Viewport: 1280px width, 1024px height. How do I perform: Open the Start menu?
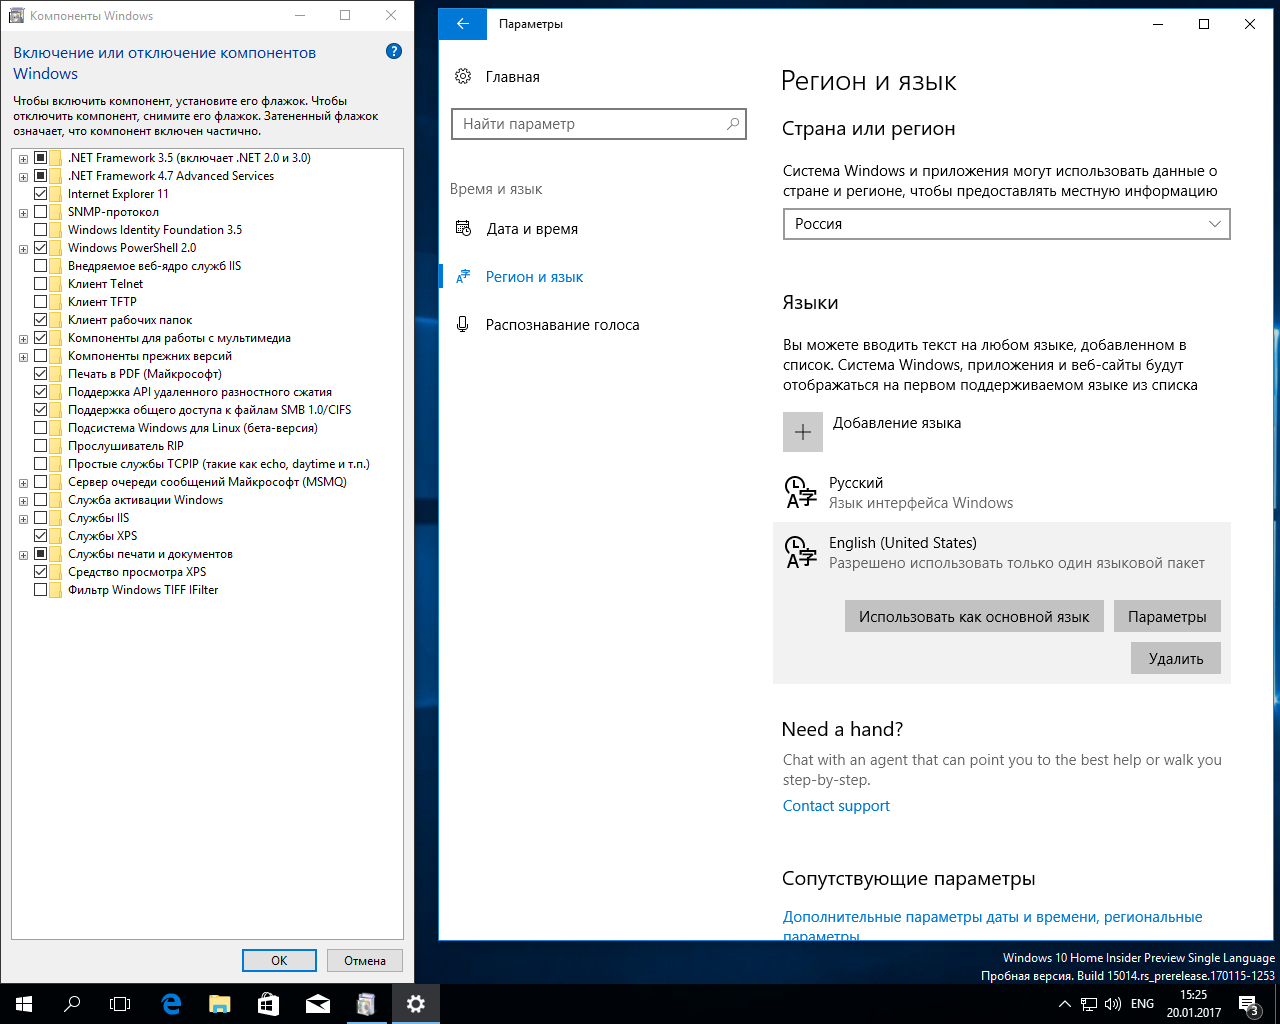(24, 1004)
